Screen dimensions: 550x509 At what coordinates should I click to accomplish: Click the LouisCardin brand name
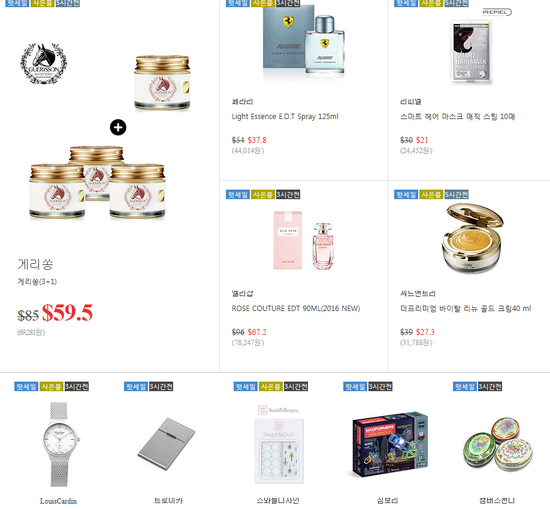[58, 501]
